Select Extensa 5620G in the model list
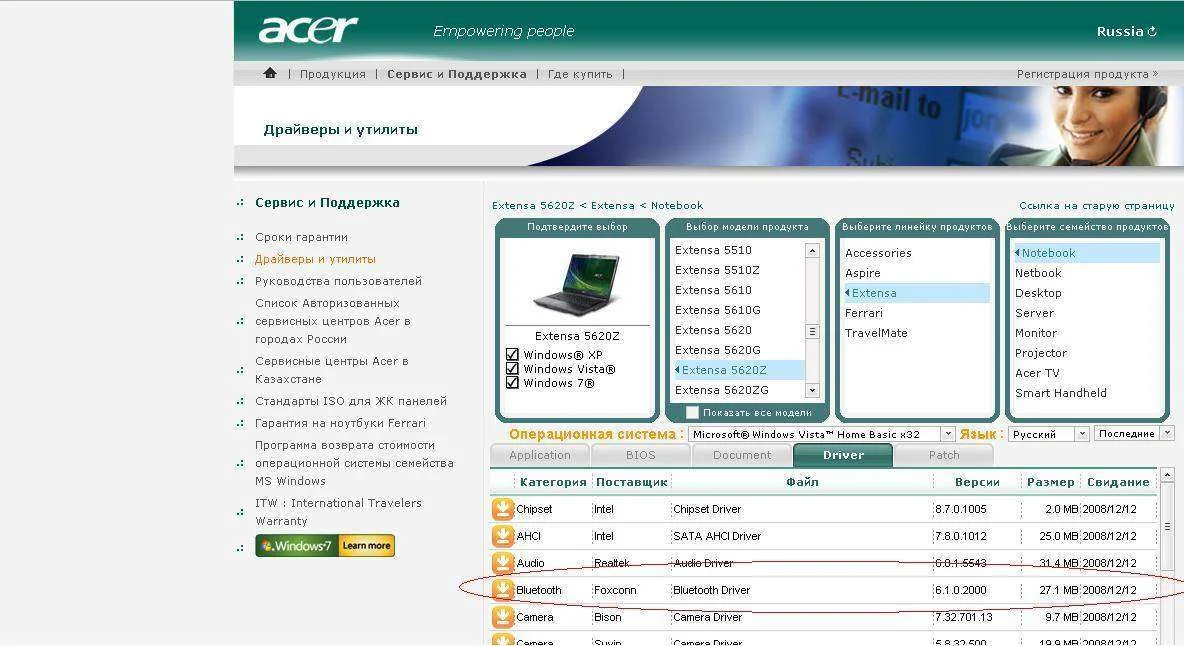 717,350
